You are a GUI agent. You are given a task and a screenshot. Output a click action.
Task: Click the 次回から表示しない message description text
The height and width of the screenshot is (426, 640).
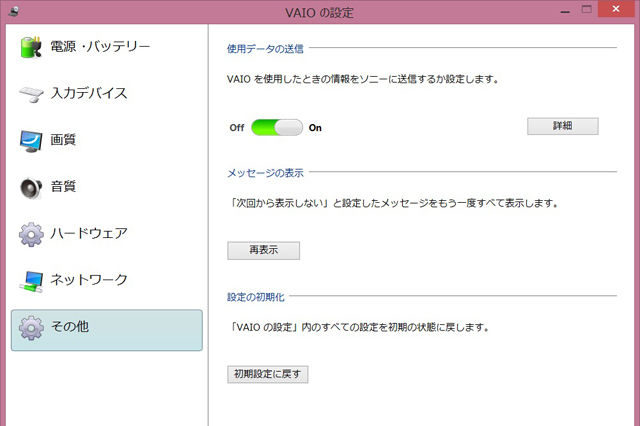coord(394,203)
